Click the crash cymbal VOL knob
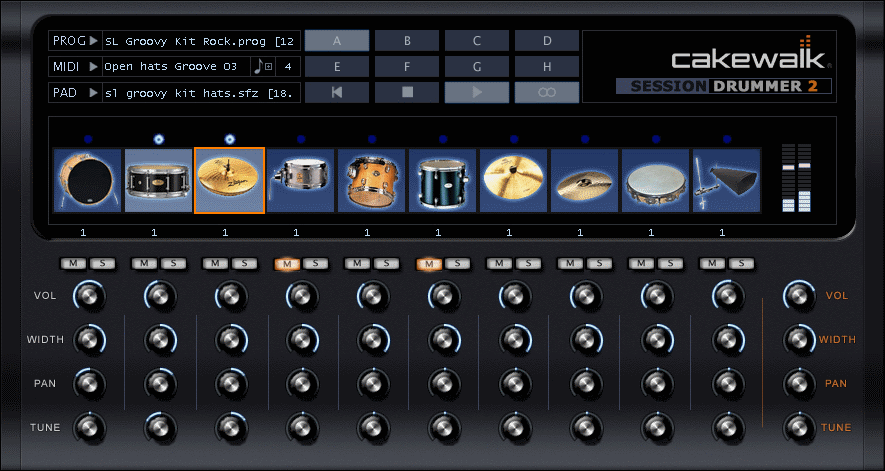 586,295
